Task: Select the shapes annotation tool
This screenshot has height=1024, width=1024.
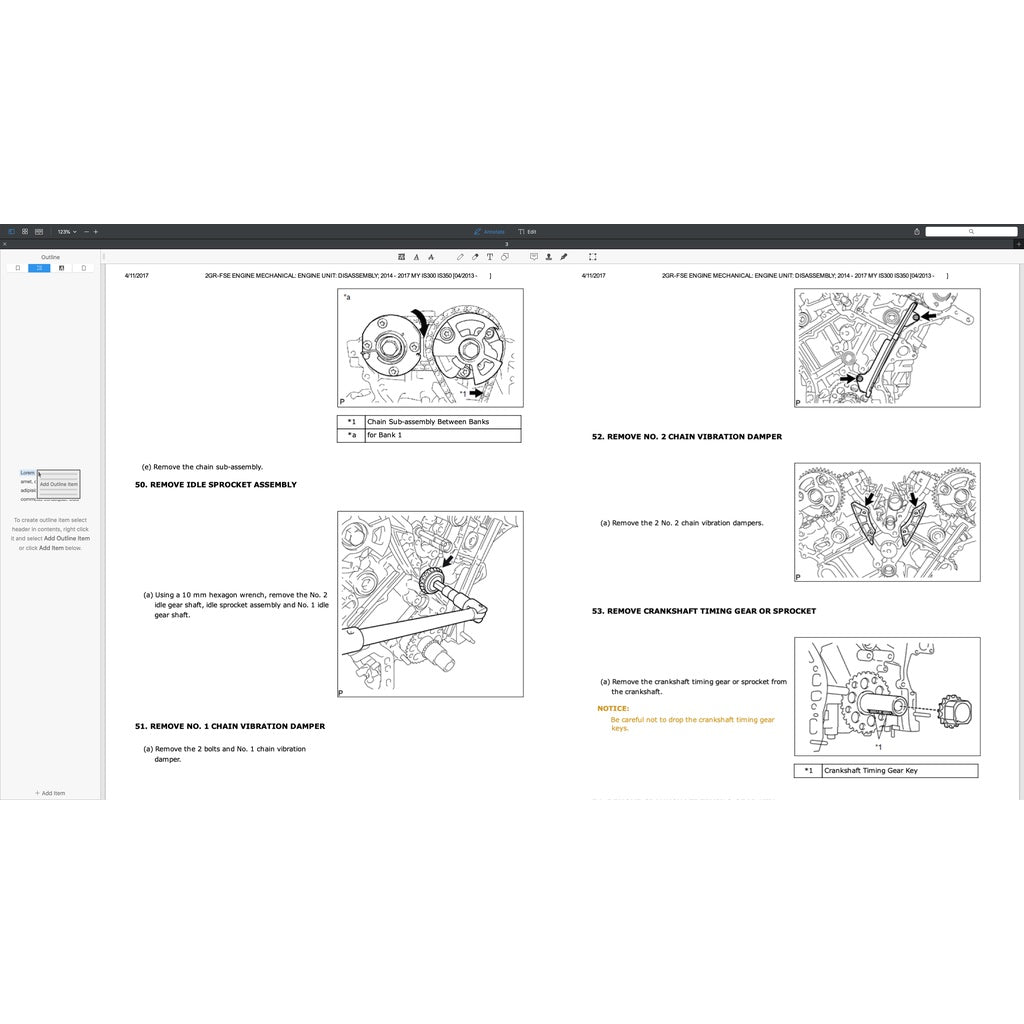Action: 505,256
